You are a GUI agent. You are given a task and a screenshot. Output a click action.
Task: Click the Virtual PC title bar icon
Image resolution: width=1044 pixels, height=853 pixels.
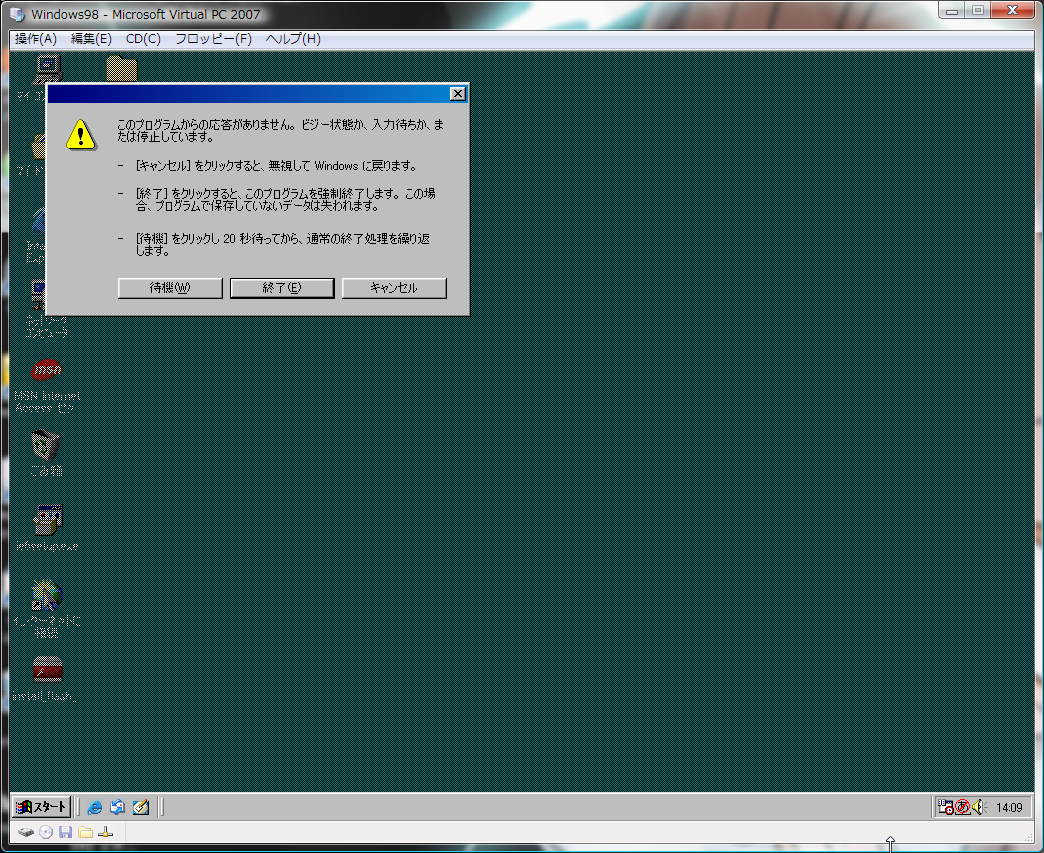[17, 14]
